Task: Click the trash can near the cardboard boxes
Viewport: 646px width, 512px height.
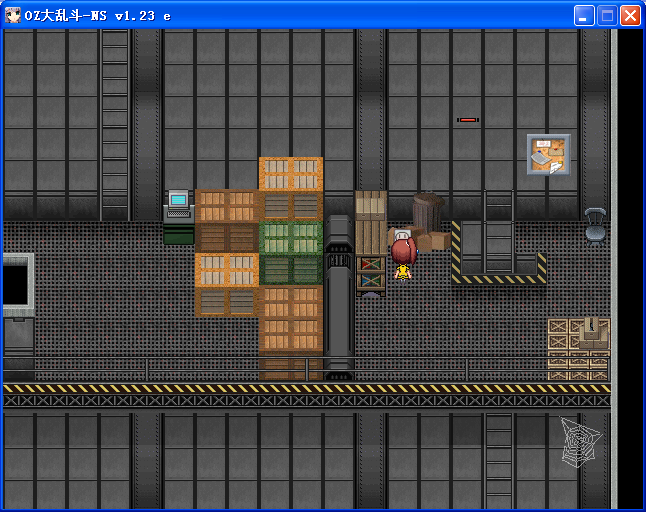Action: 428,213
